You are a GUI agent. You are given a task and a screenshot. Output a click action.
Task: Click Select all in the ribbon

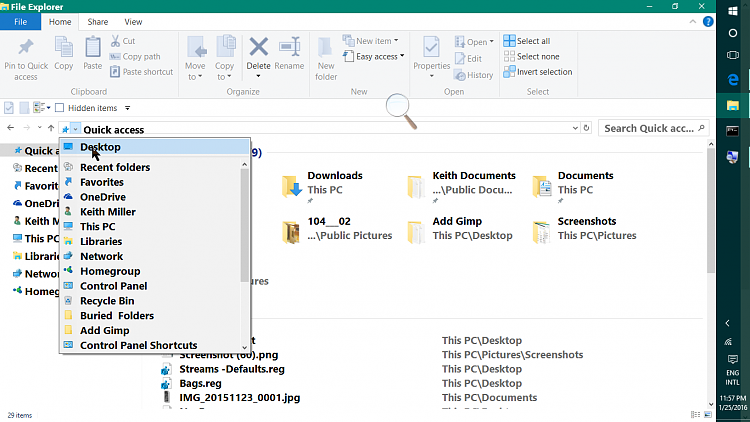(527, 41)
